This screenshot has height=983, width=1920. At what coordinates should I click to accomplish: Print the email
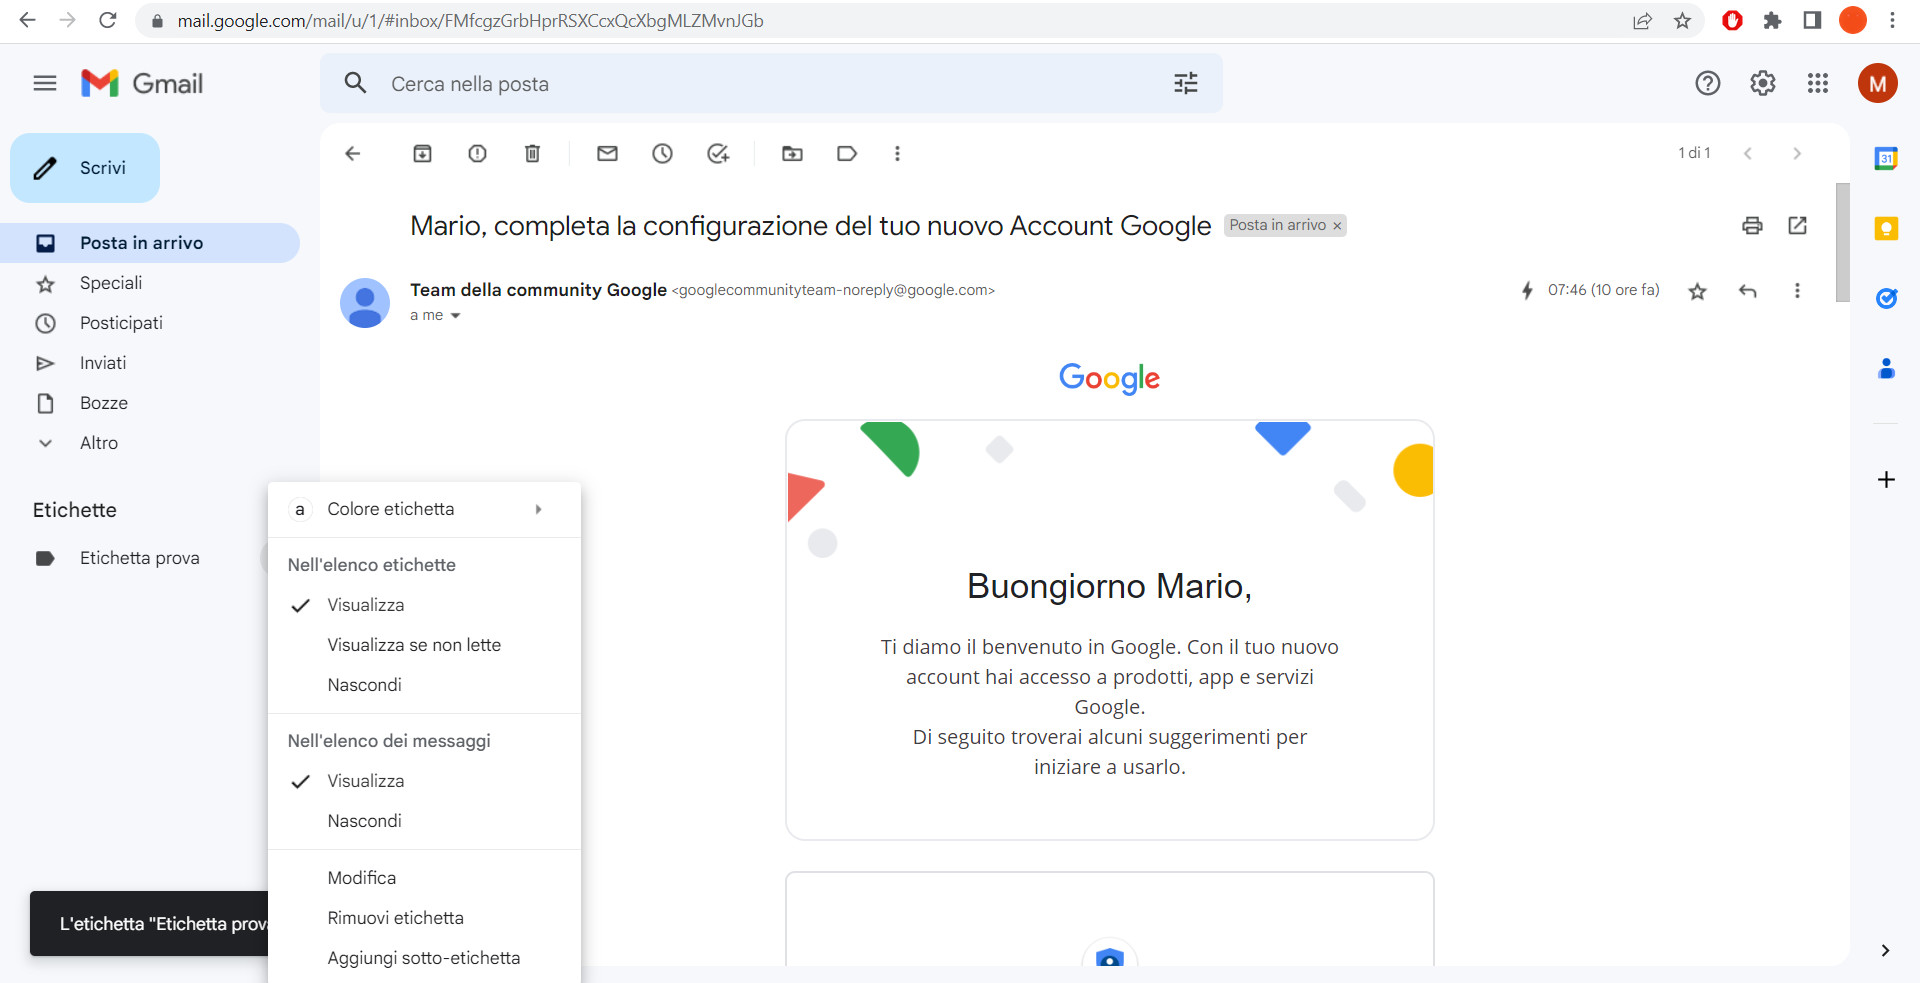(1752, 226)
